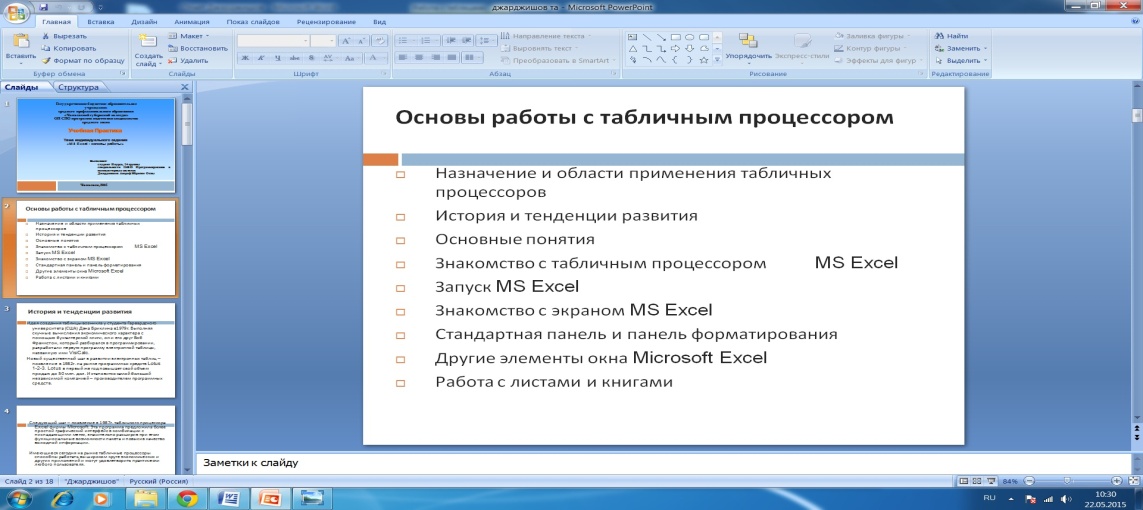Select the text box shape icon

[x=633, y=36]
